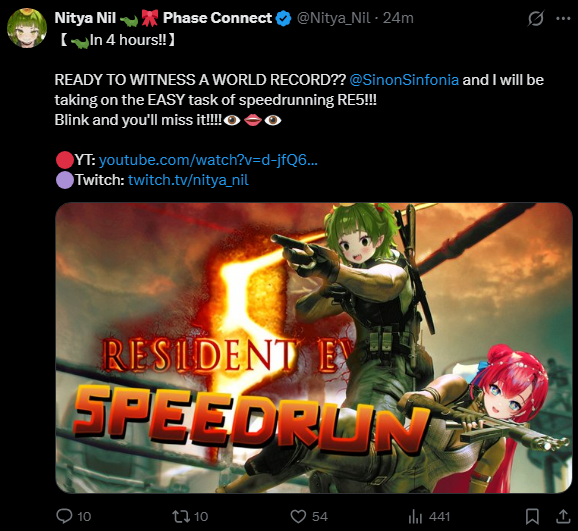
Task: Open the 24m timestamp link
Action: coord(398,18)
